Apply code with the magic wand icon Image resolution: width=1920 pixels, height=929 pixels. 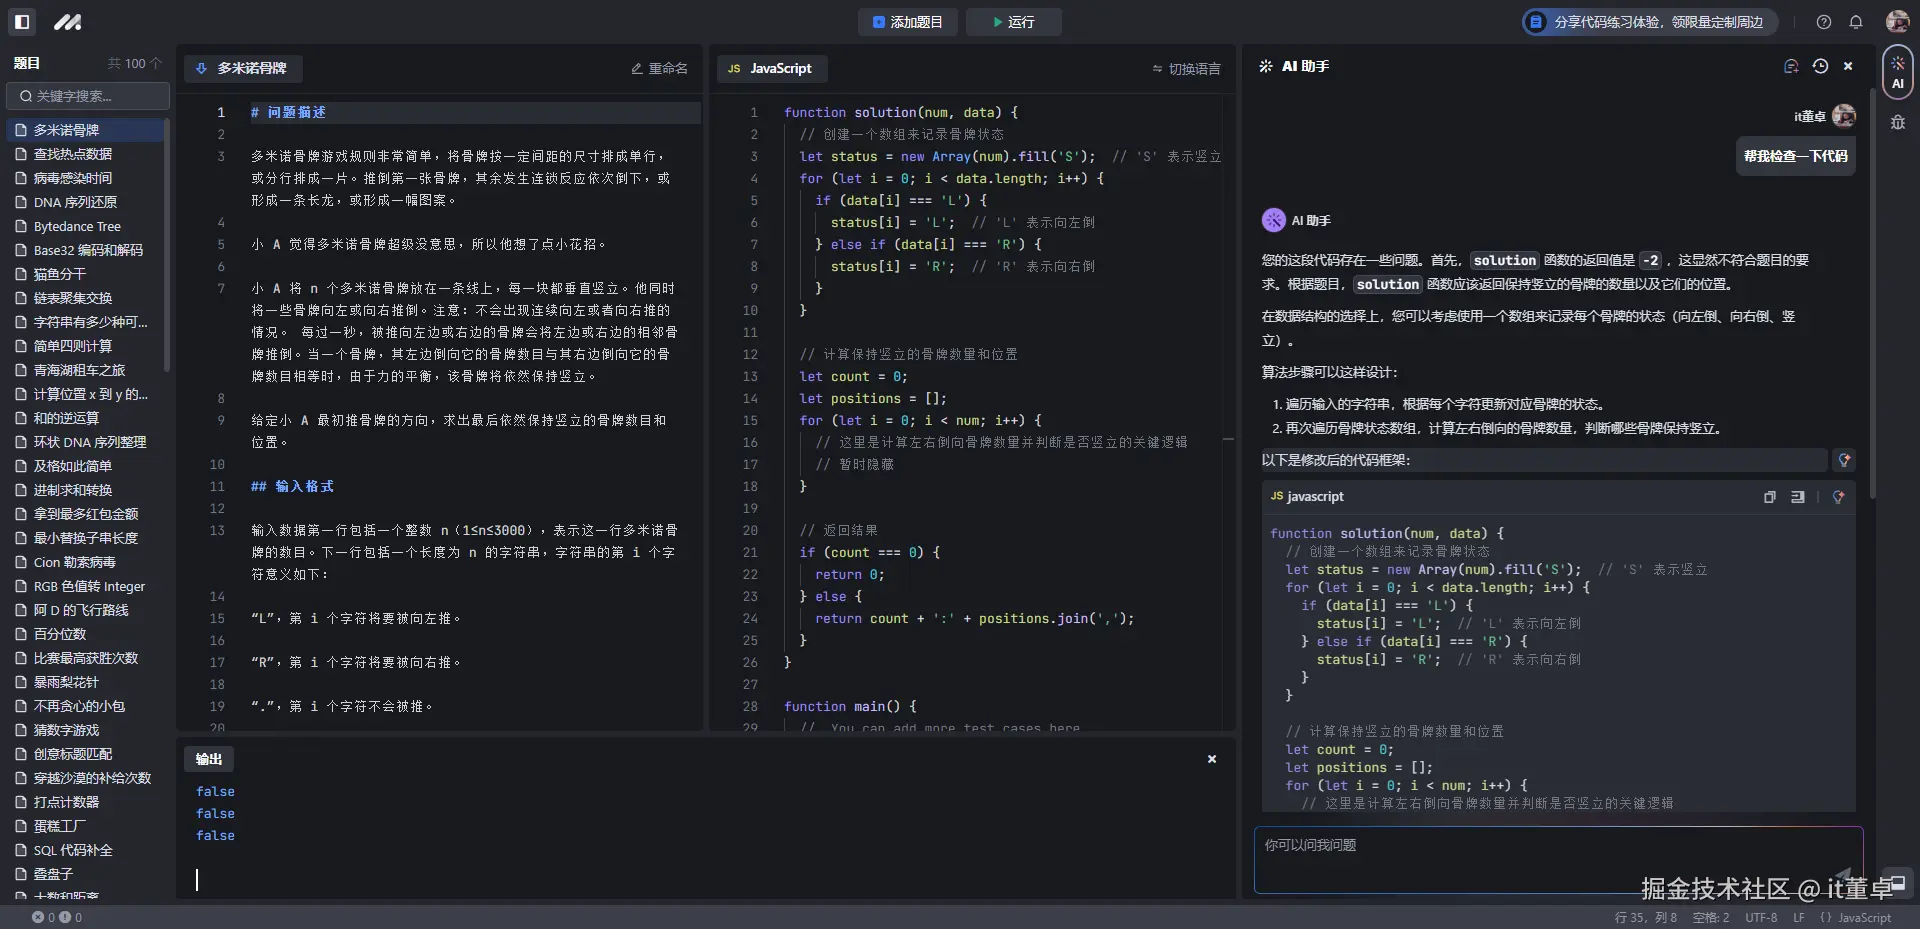pos(1838,497)
